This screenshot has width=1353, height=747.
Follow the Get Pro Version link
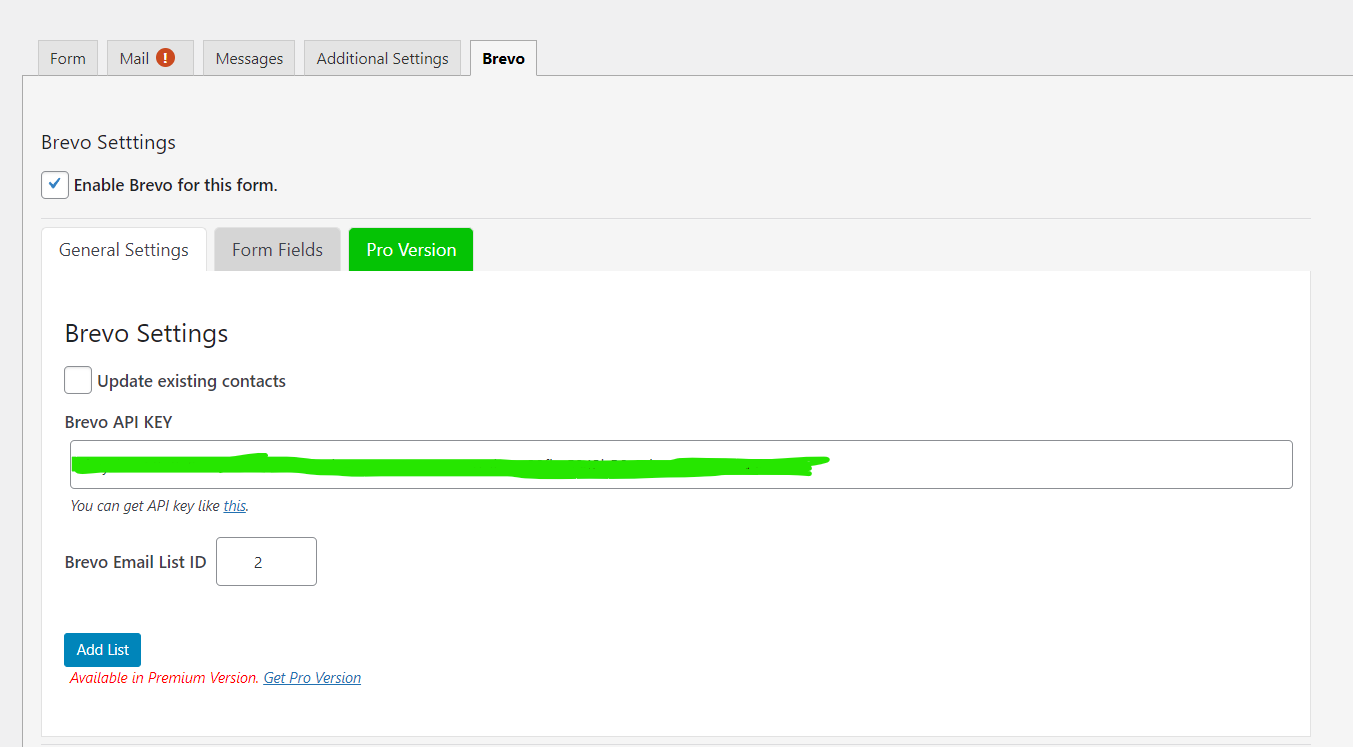coord(312,678)
